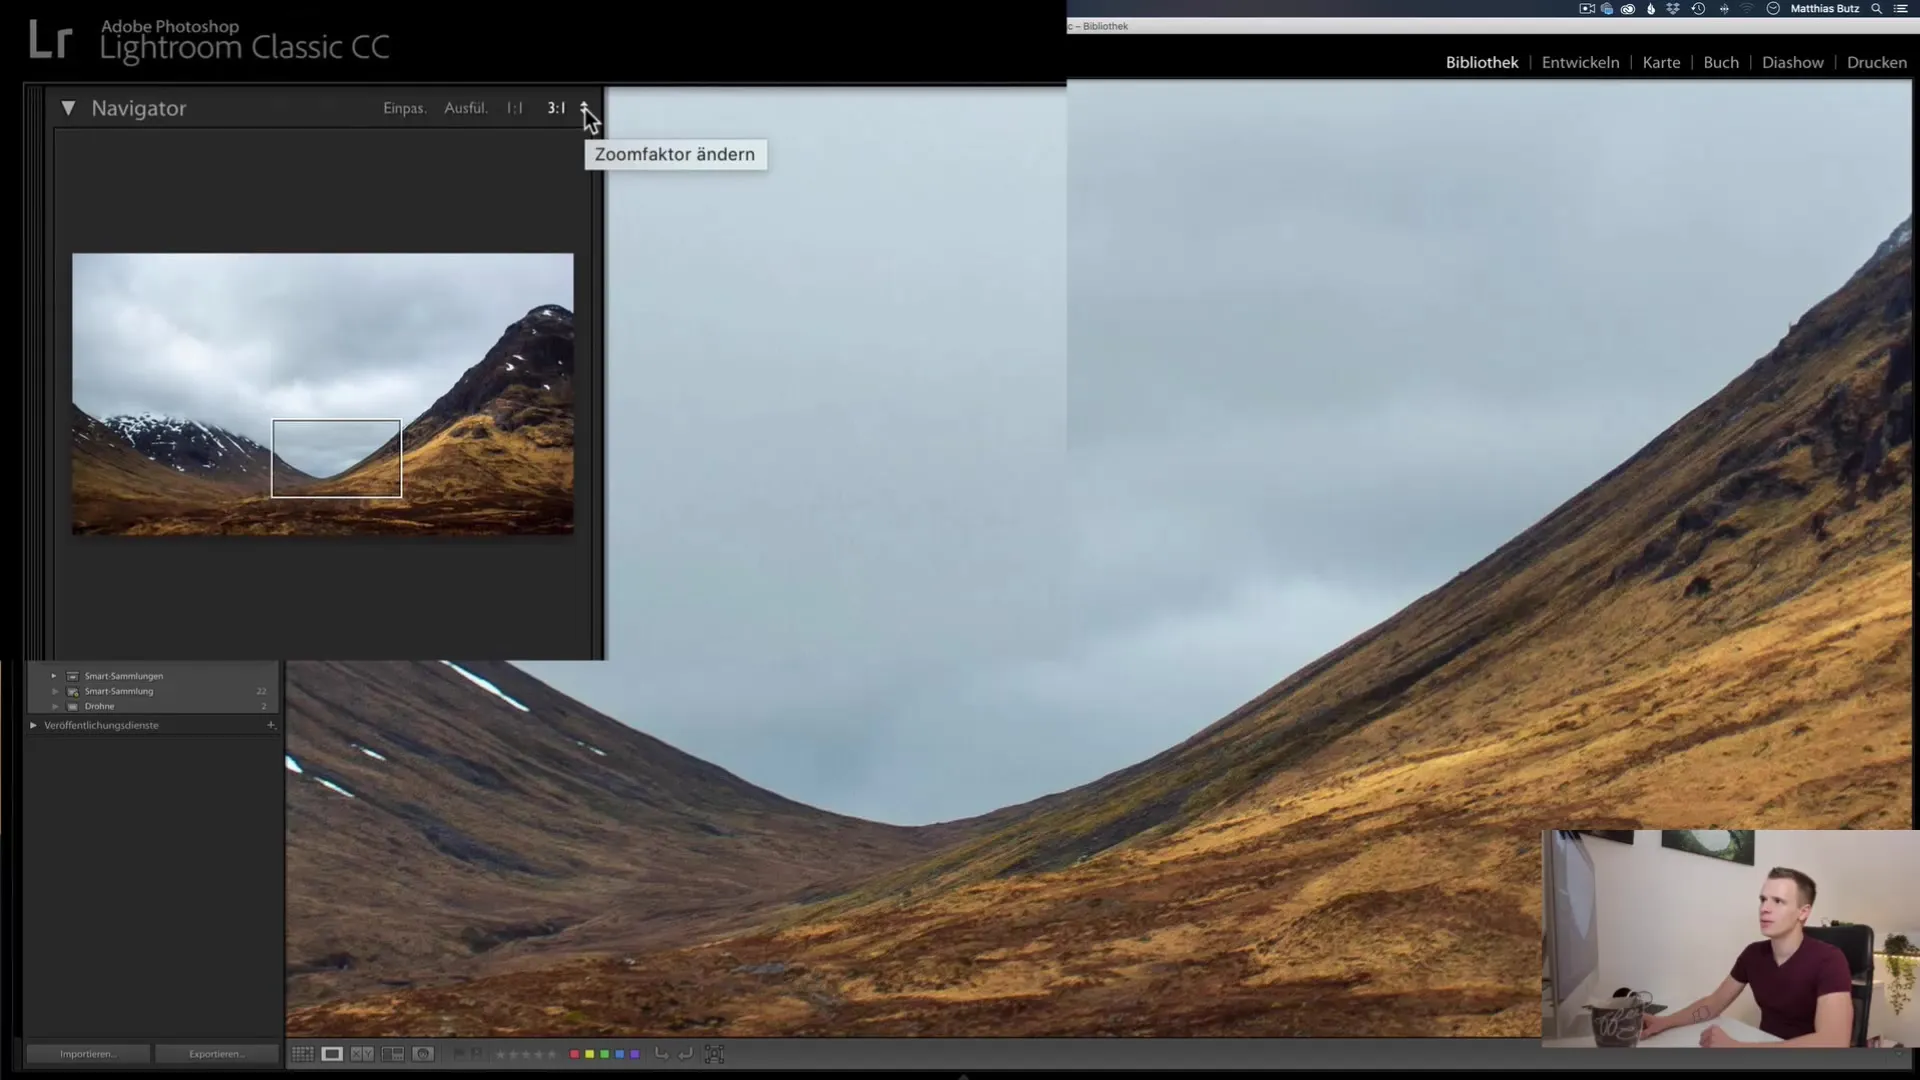Image resolution: width=1920 pixels, height=1080 pixels.
Task: Add a publish service with plus icon
Action: [x=271, y=725]
